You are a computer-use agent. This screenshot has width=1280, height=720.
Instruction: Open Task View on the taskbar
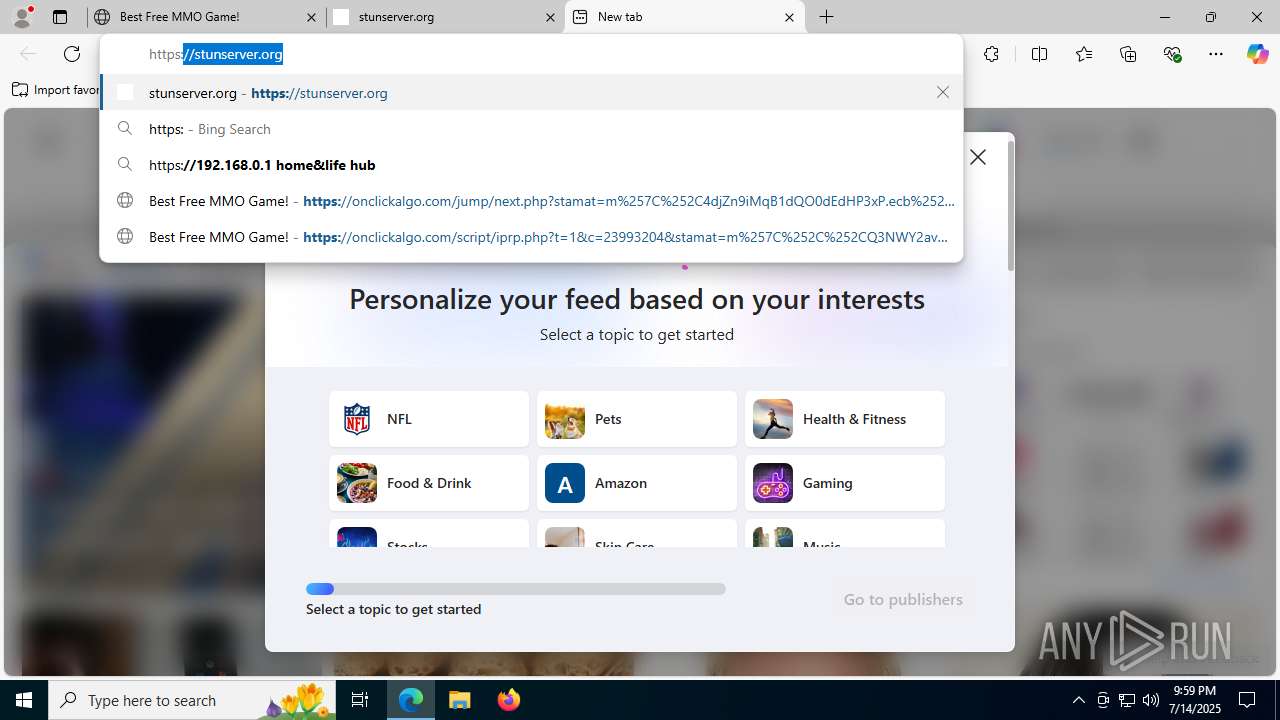coord(360,700)
